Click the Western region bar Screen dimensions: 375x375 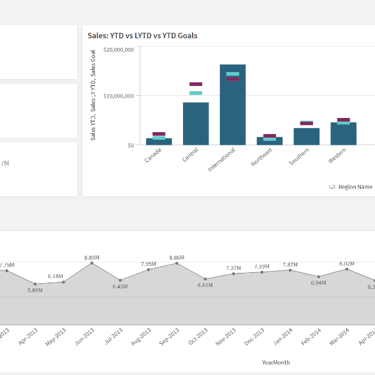343,134
